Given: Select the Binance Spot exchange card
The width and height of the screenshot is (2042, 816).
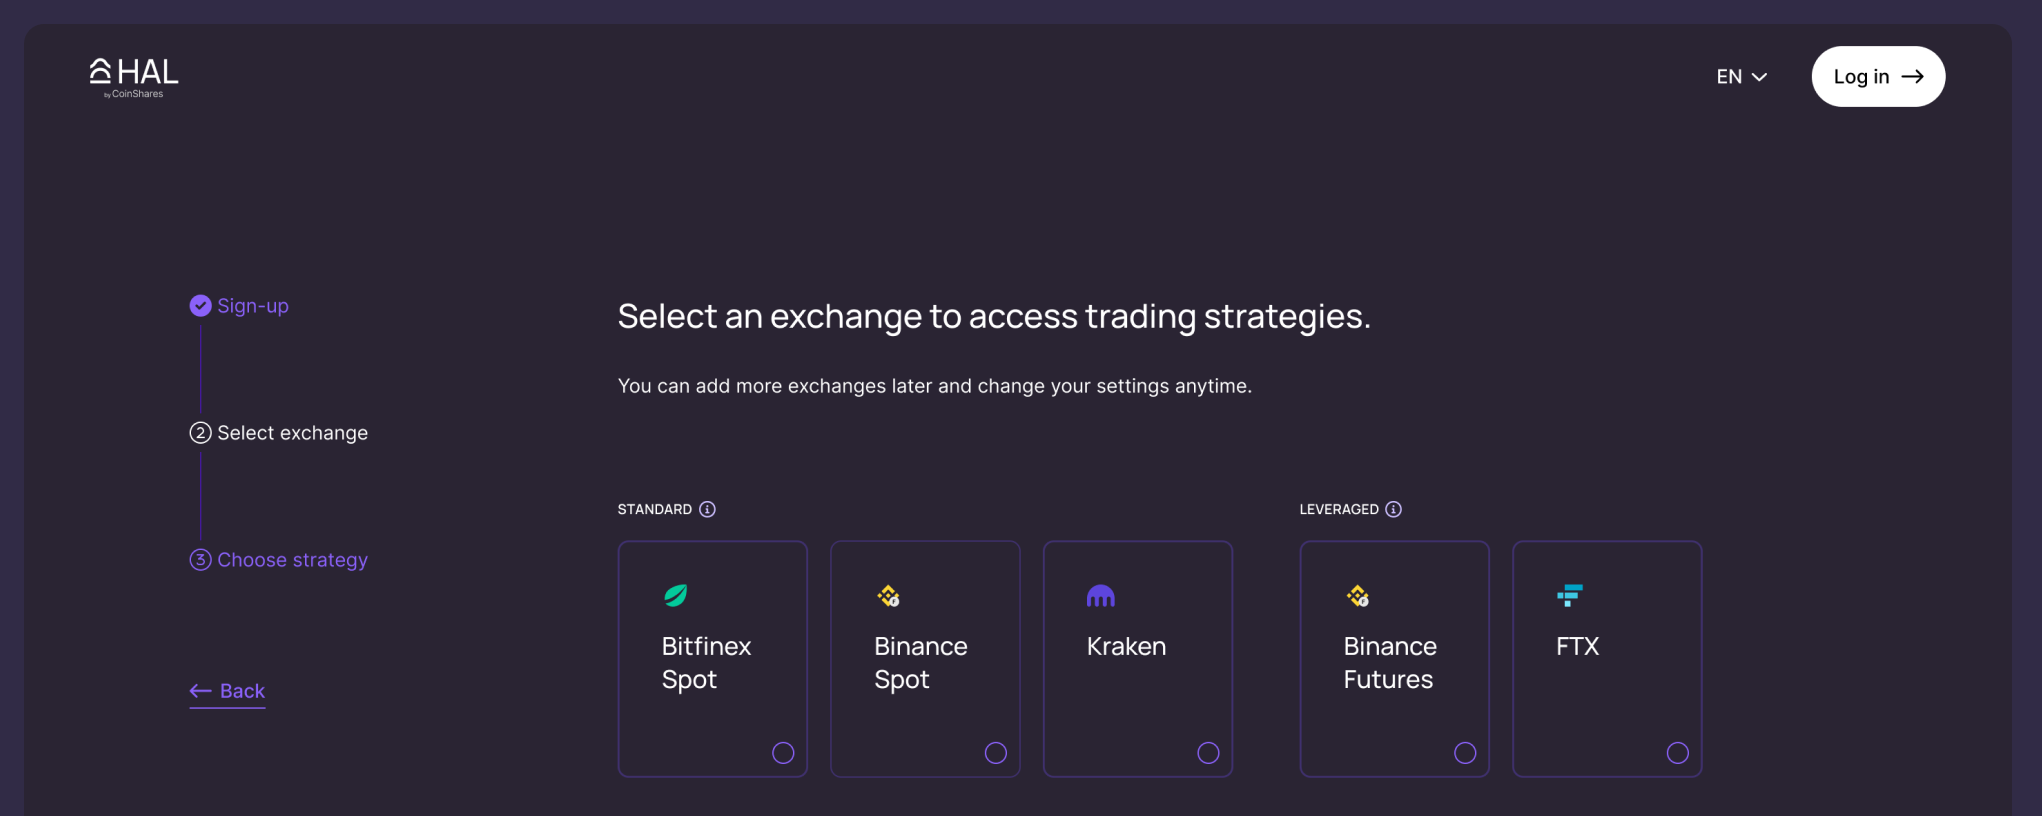Looking at the screenshot, I should point(925,658).
